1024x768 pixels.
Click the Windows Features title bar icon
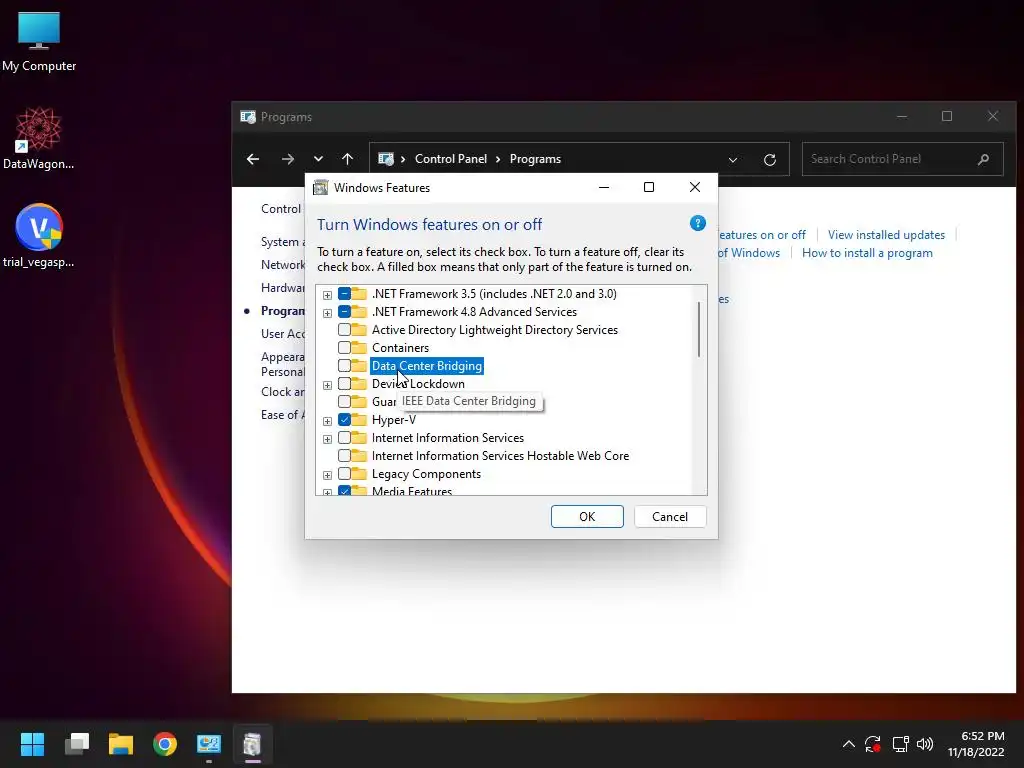point(321,187)
